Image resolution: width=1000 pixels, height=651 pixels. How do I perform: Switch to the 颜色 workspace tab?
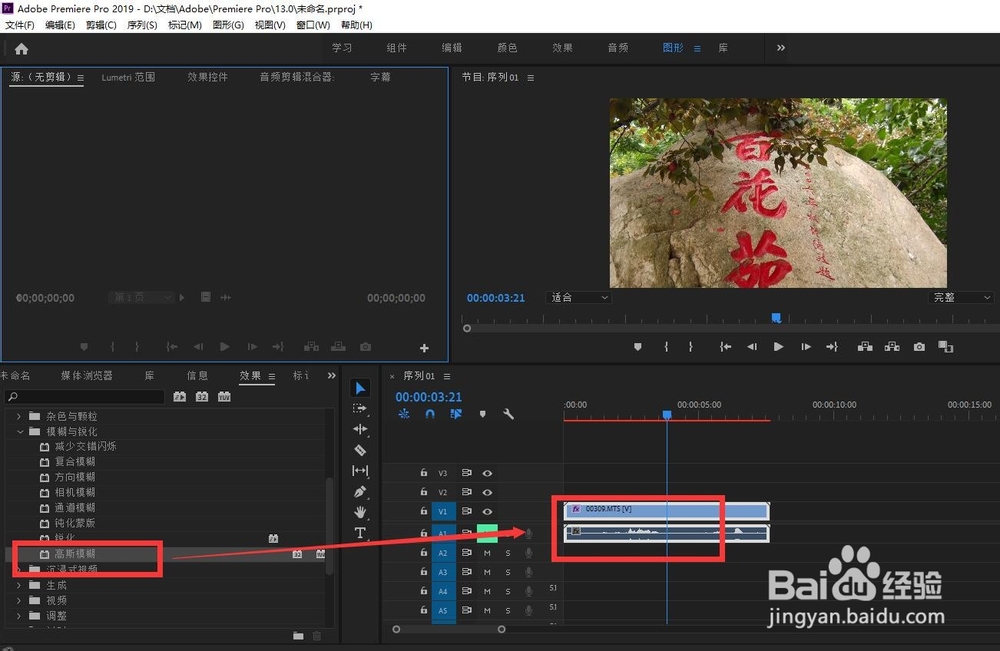506,46
